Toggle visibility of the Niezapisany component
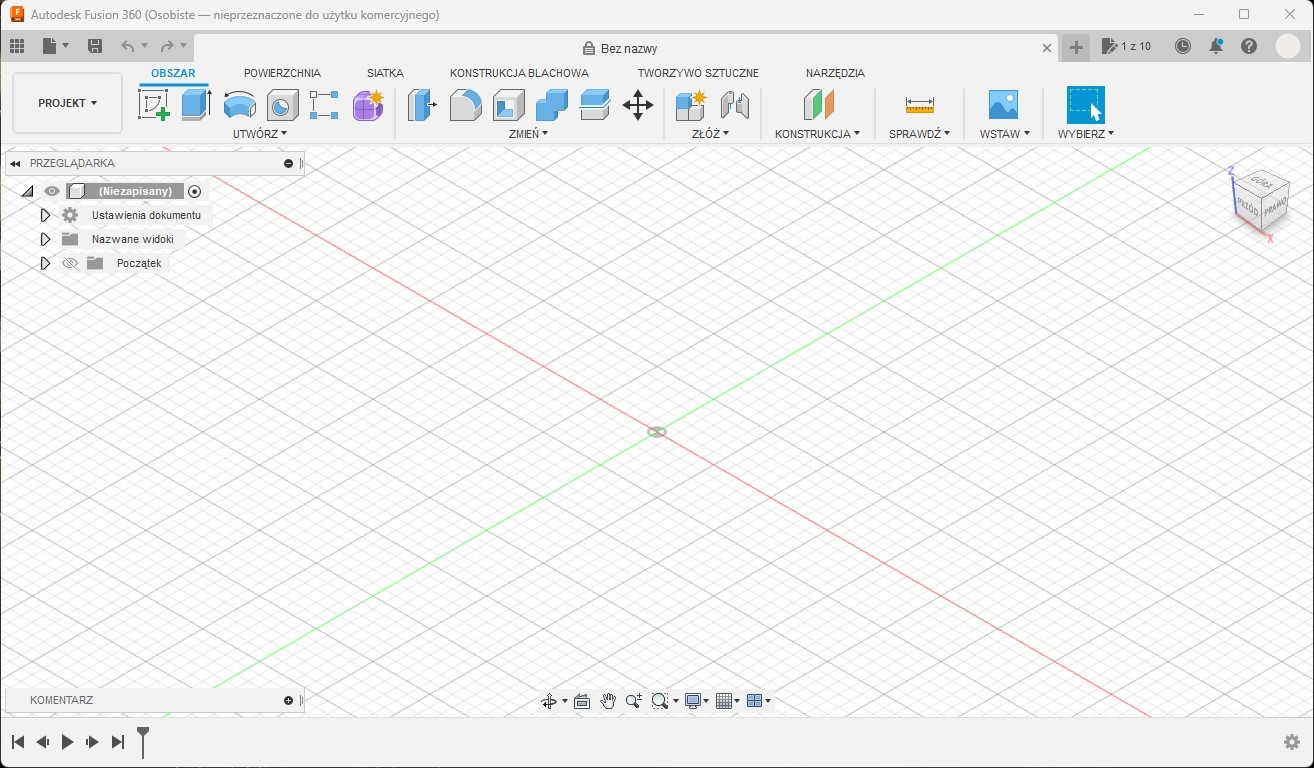This screenshot has height=768, width=1314. [52, 191]
